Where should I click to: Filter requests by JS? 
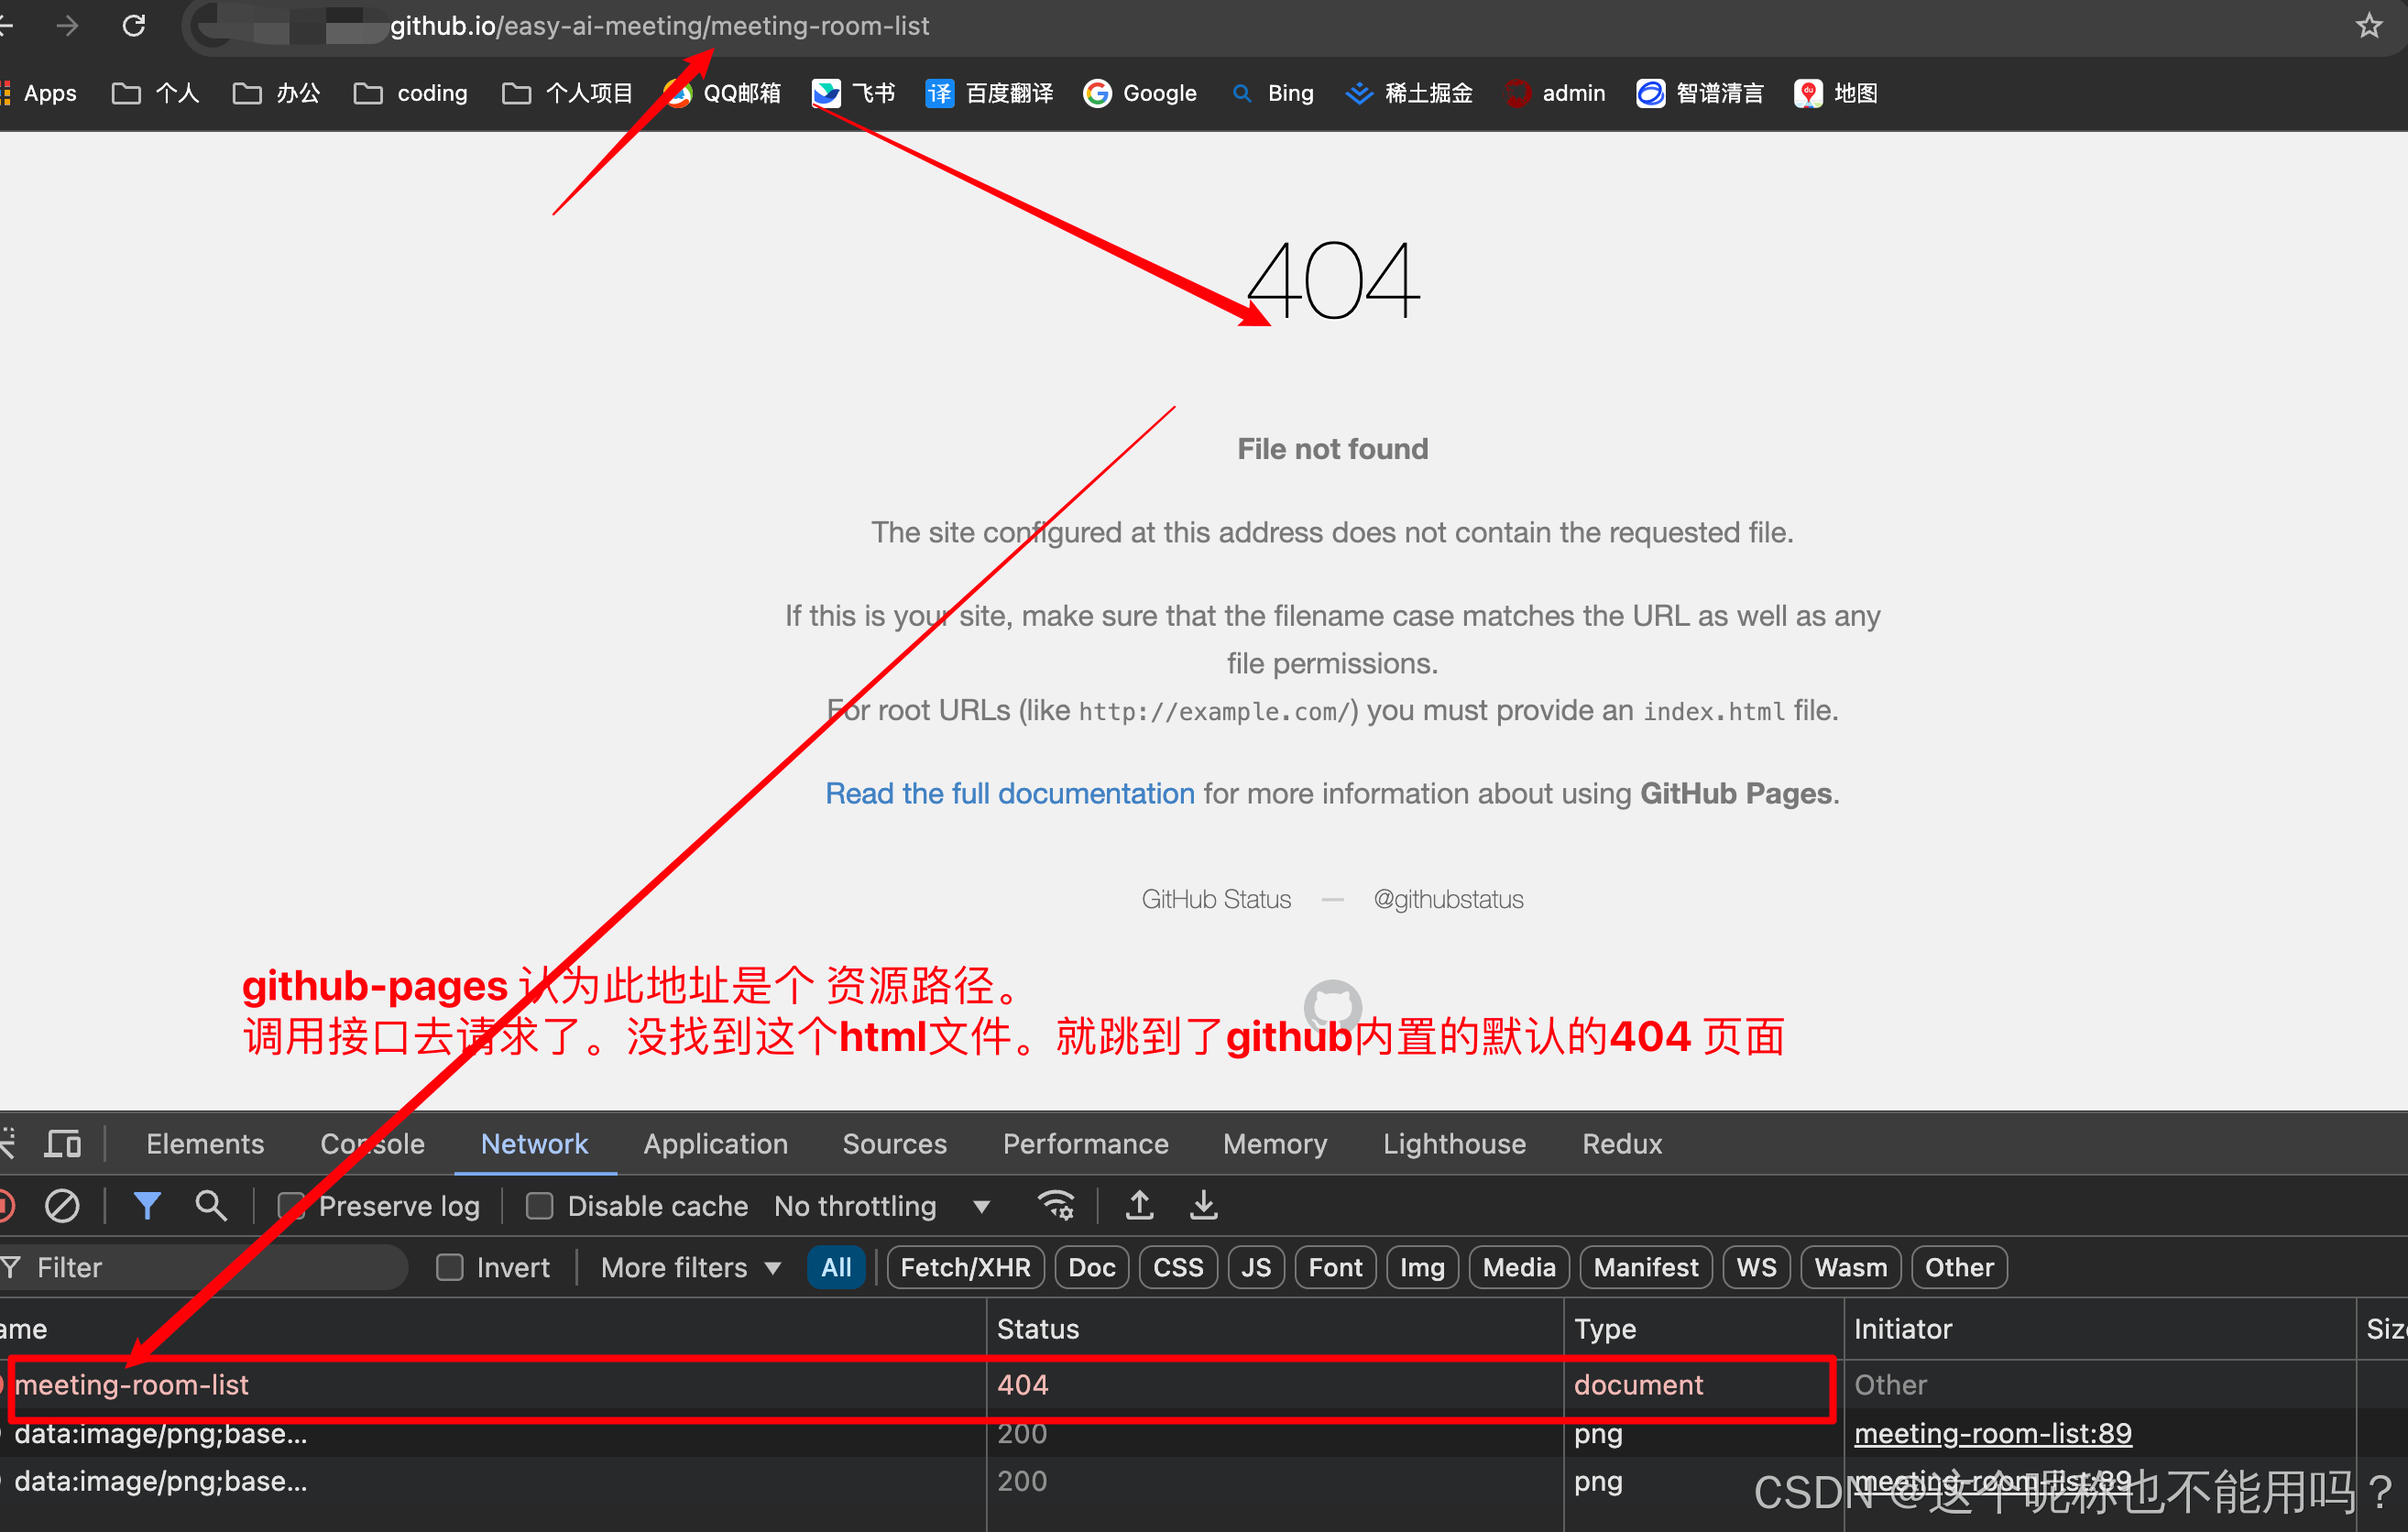[x=1256, y=1267]
